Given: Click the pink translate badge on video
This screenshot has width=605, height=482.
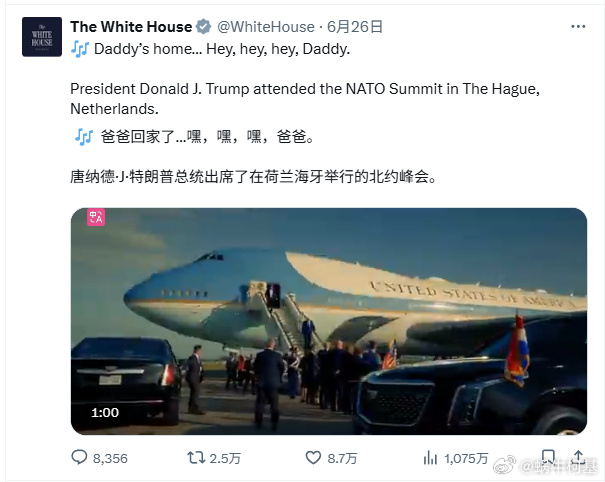Looking at the screenshot, I should pos(96,217).
